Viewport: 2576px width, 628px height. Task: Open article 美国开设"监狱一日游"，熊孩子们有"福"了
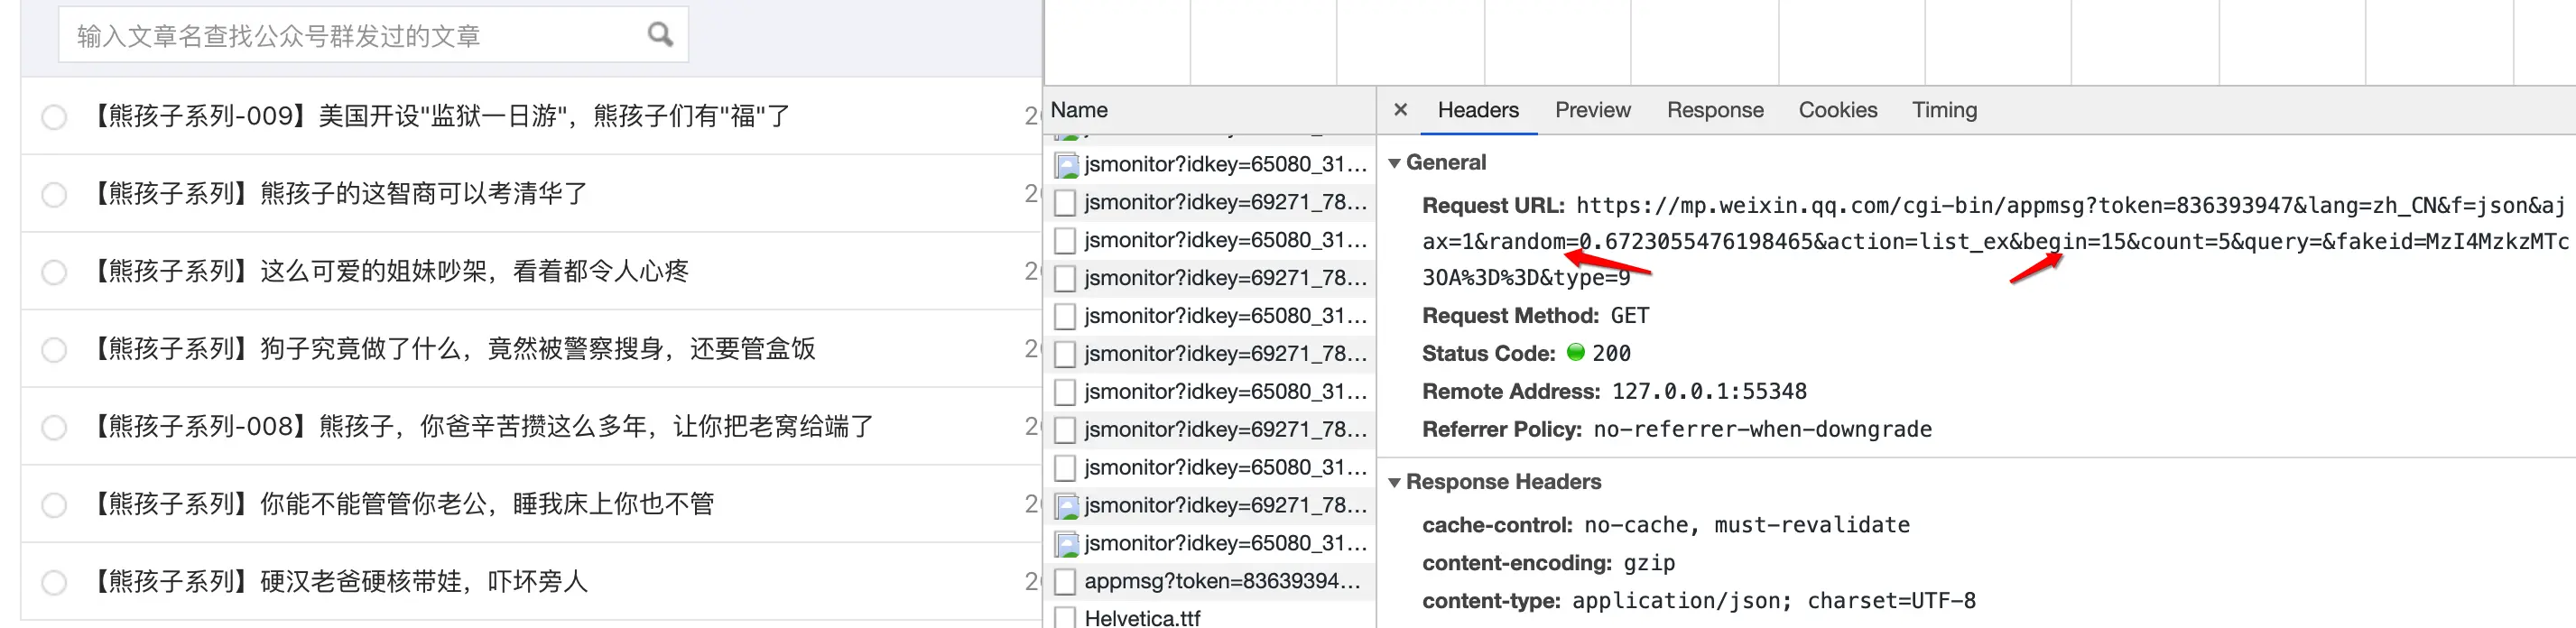tap(440, 116)
